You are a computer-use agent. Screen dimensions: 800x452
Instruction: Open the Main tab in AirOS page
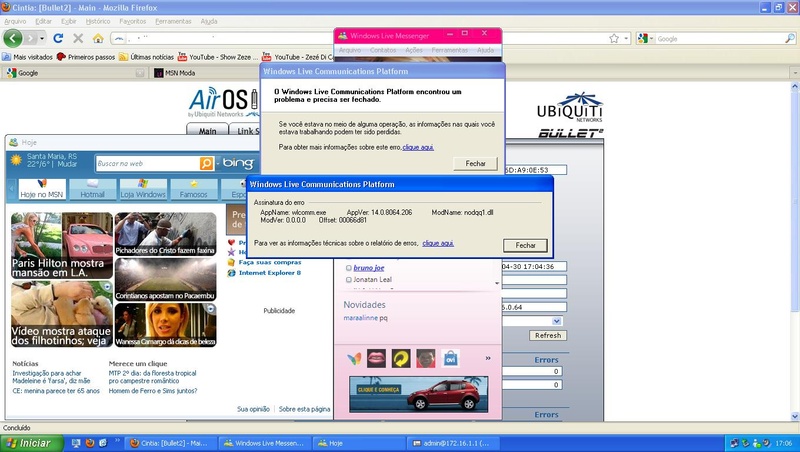(x=208, y=130)
